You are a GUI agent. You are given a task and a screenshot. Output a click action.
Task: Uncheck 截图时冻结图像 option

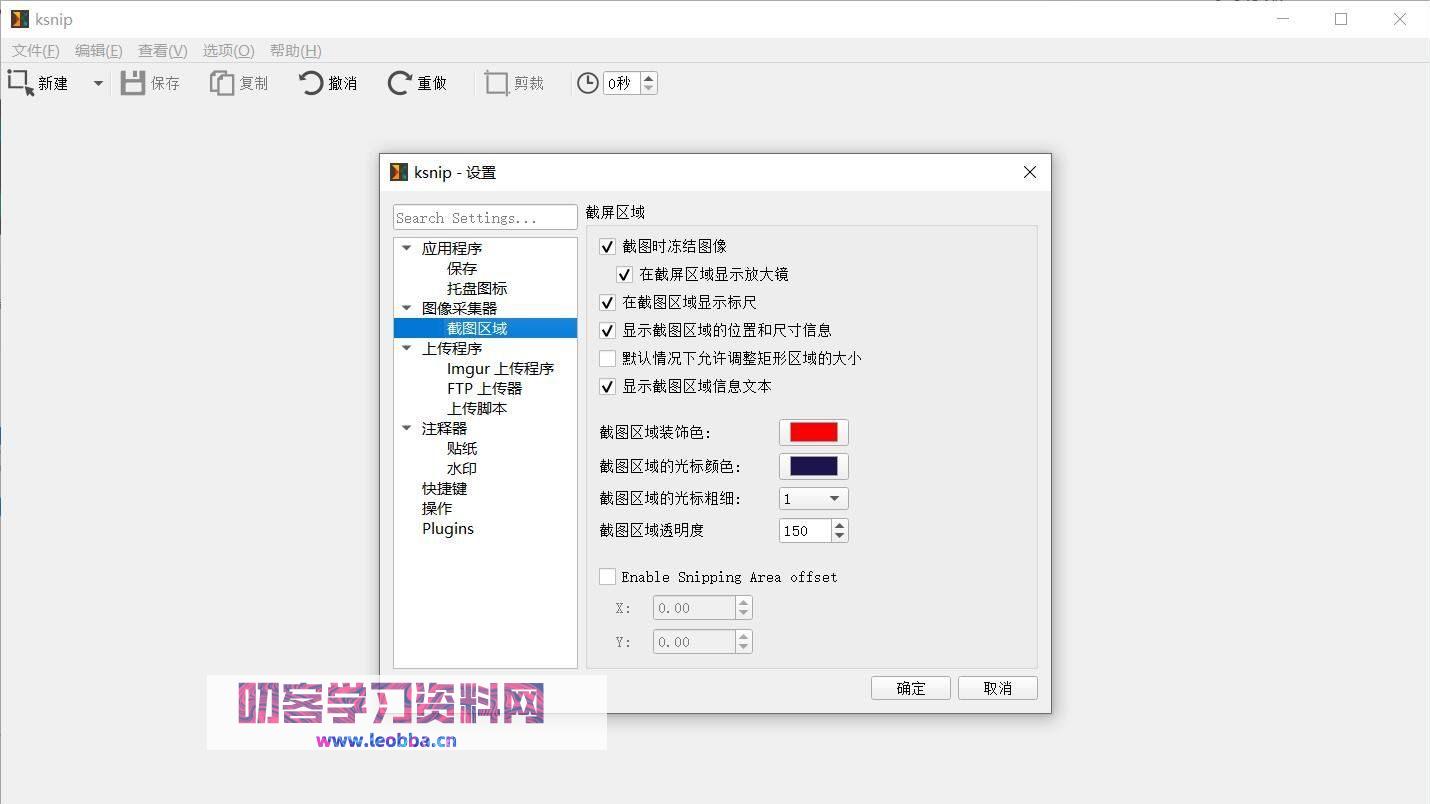click(607, 246)
